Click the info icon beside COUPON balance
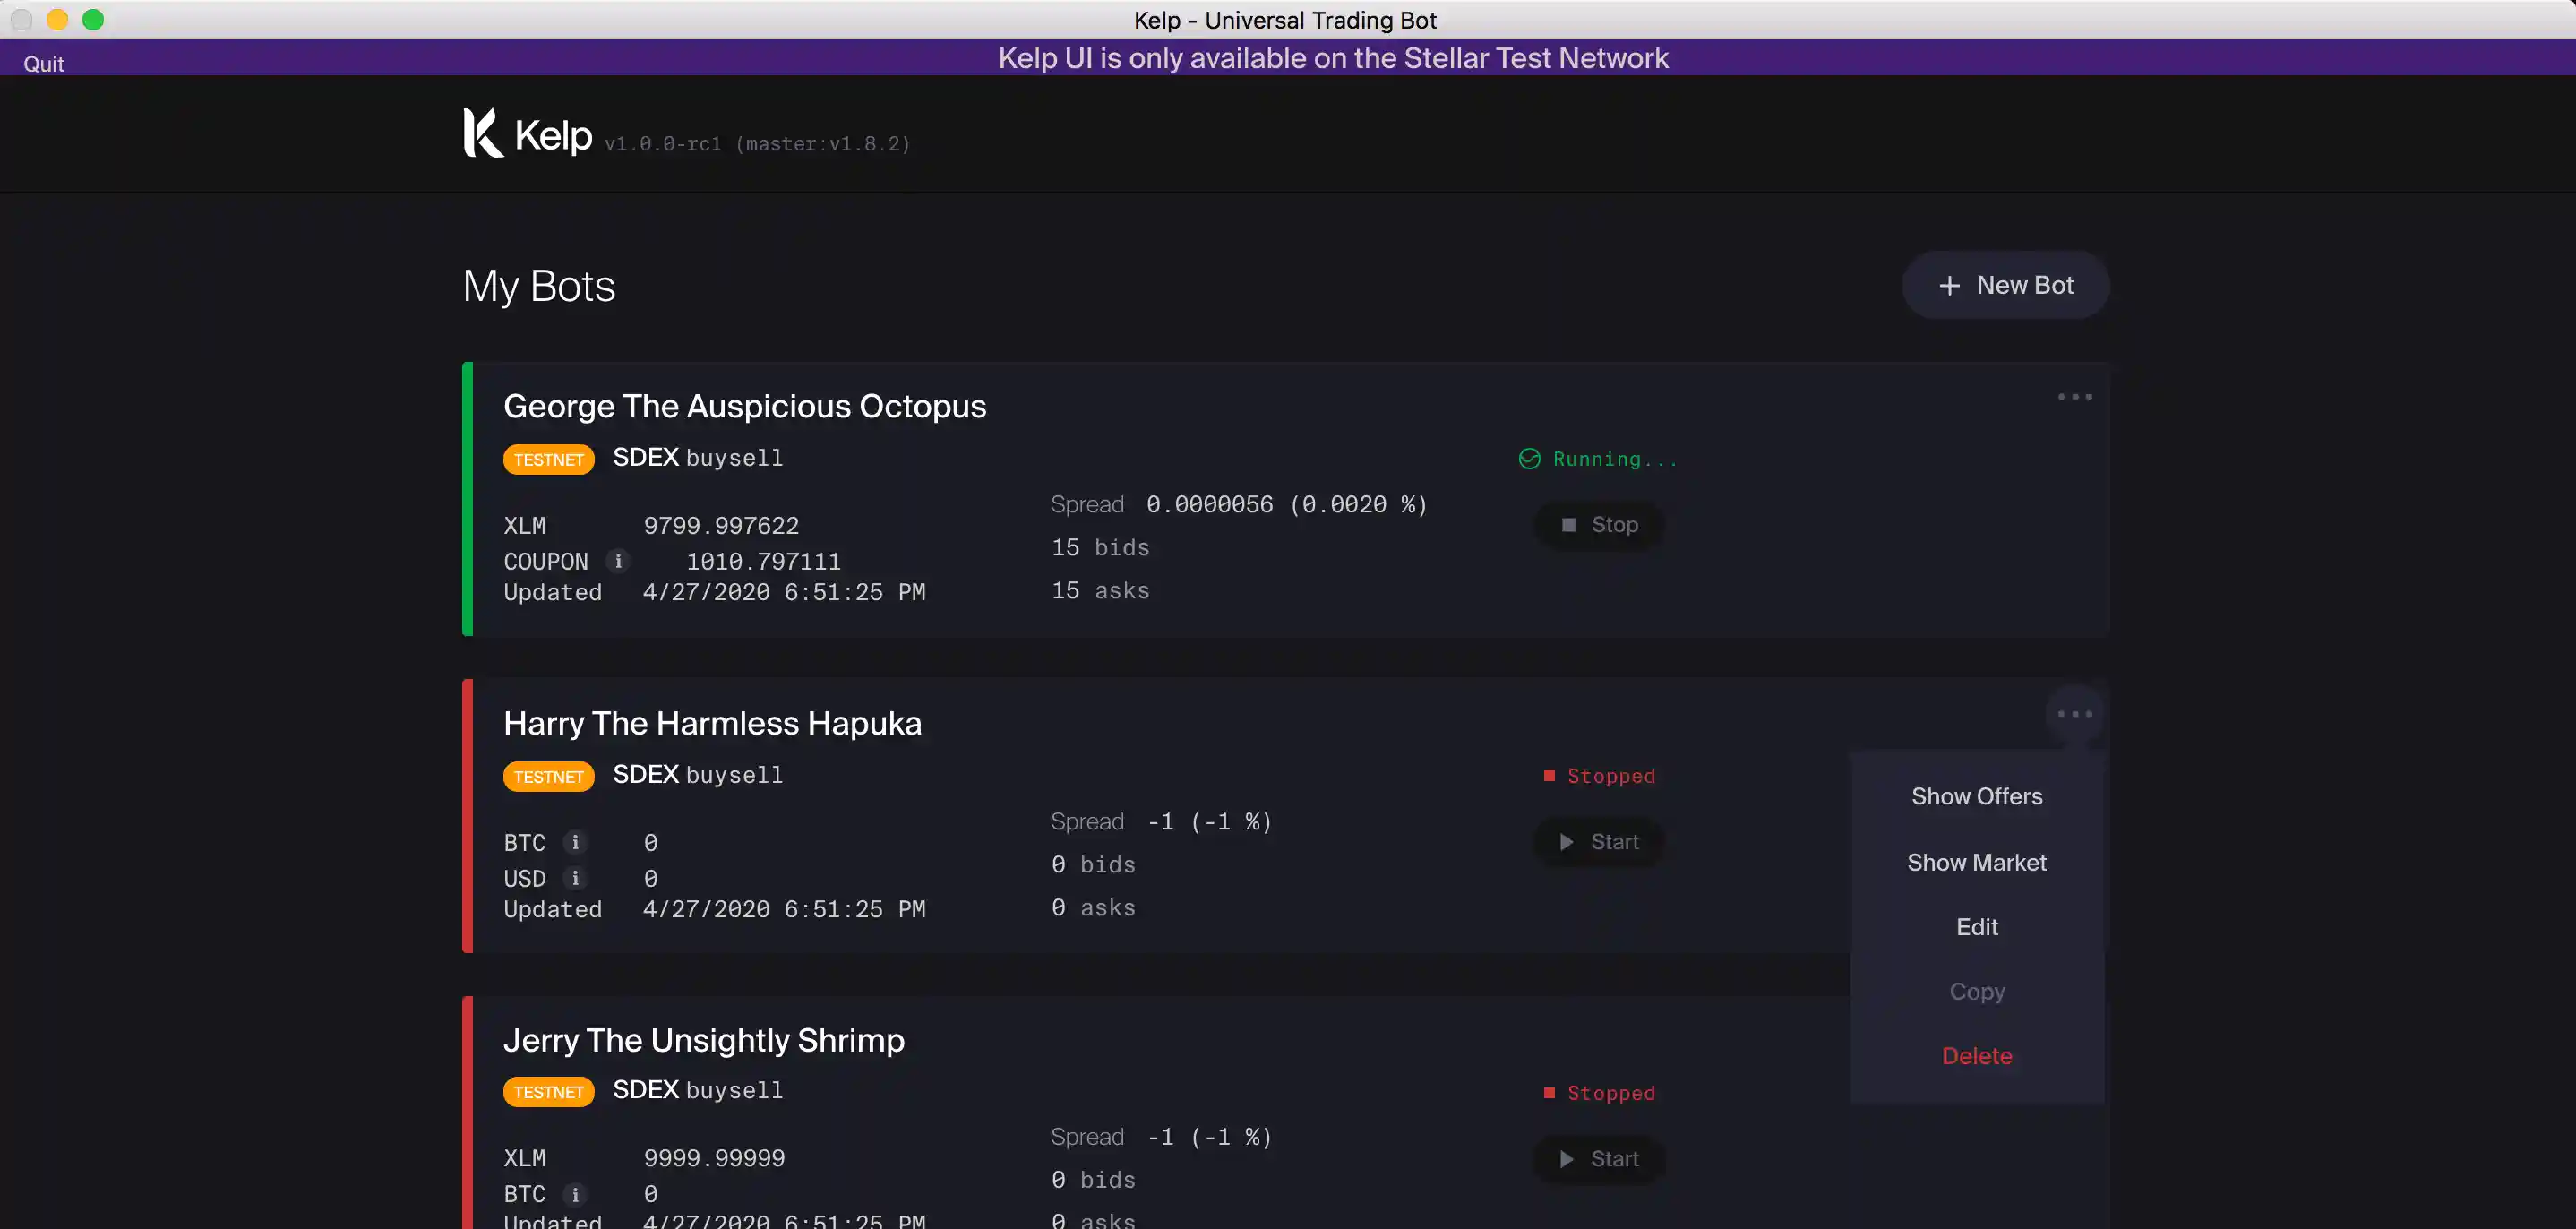Viewport: 2576px width, 1229px height. pos(618,561)
